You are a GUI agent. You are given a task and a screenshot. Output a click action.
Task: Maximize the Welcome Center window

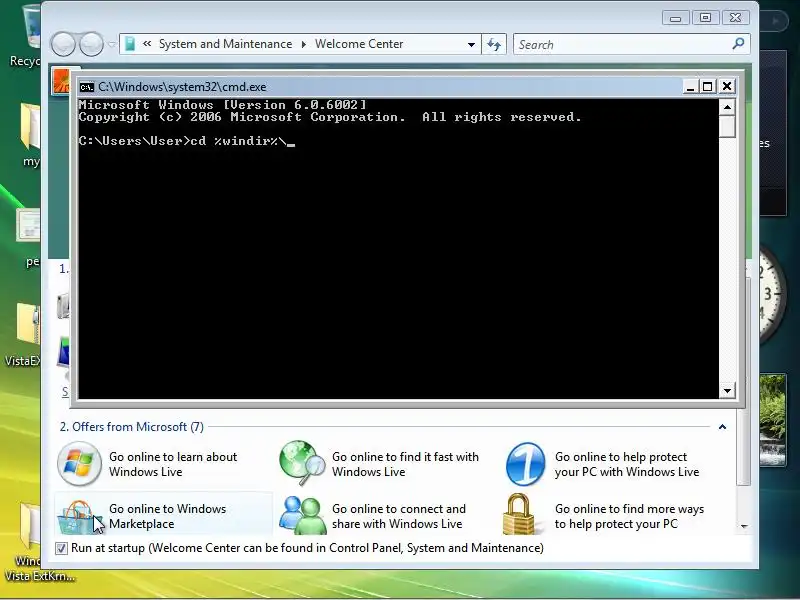pyautogui.click(x=705, y=18)
